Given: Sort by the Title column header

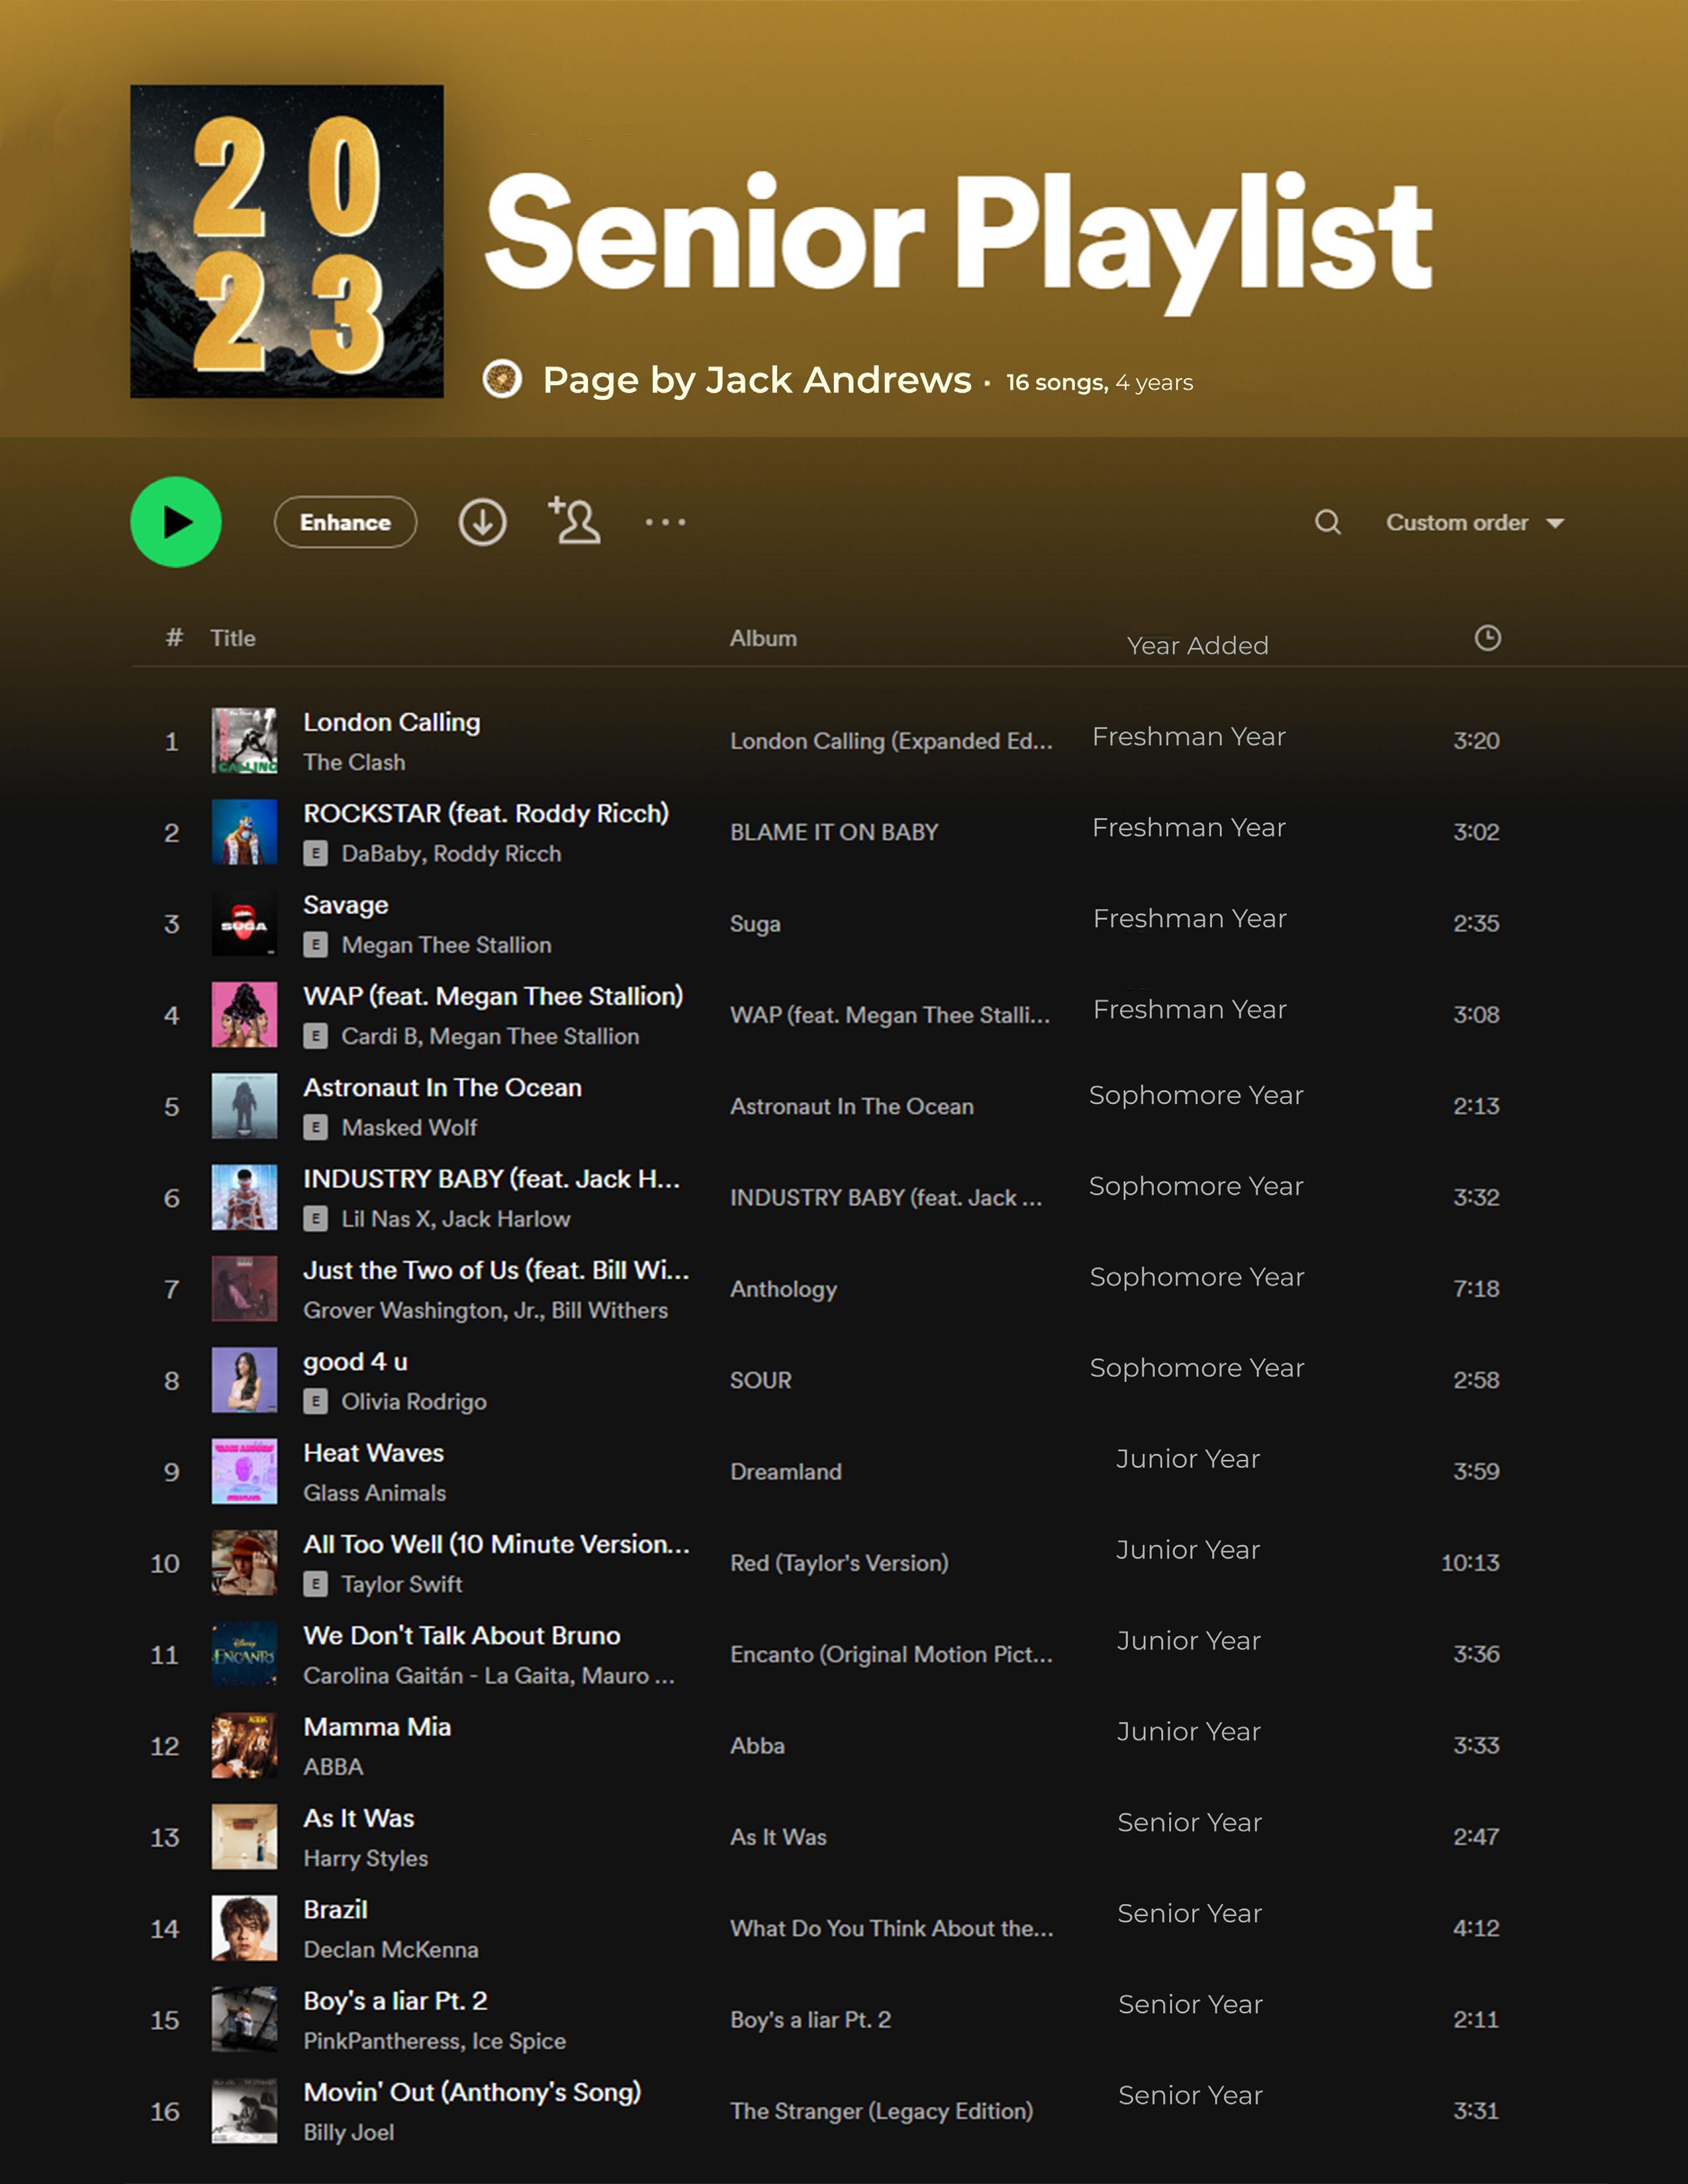Looking at the screenshot, I should pos(233,638).
